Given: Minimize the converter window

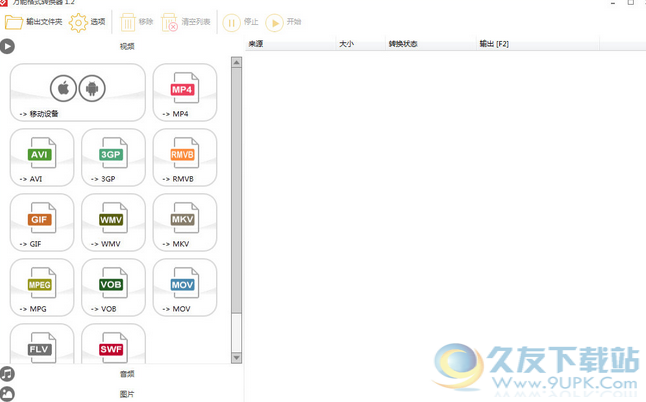Looking at the screenshot, I should [x=613, y=2].
